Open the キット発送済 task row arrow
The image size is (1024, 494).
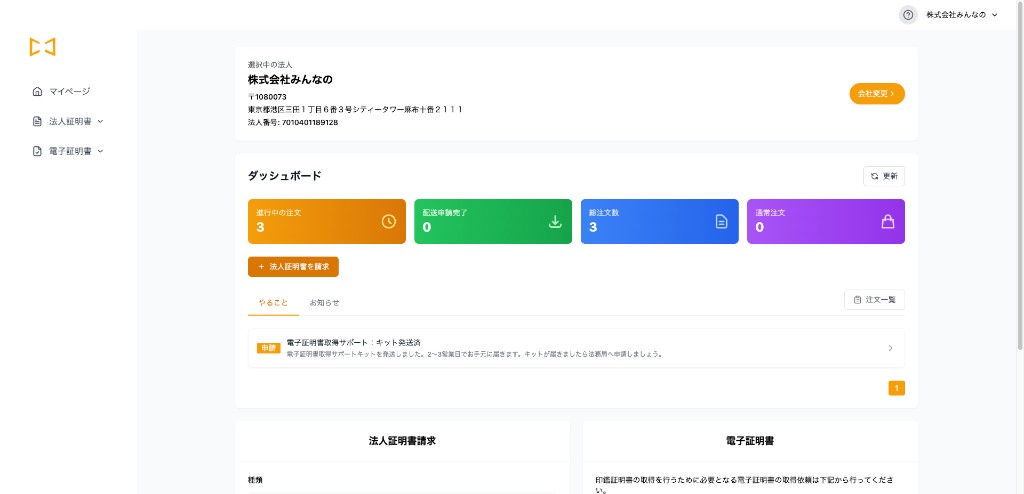click(x=890, y=348)
